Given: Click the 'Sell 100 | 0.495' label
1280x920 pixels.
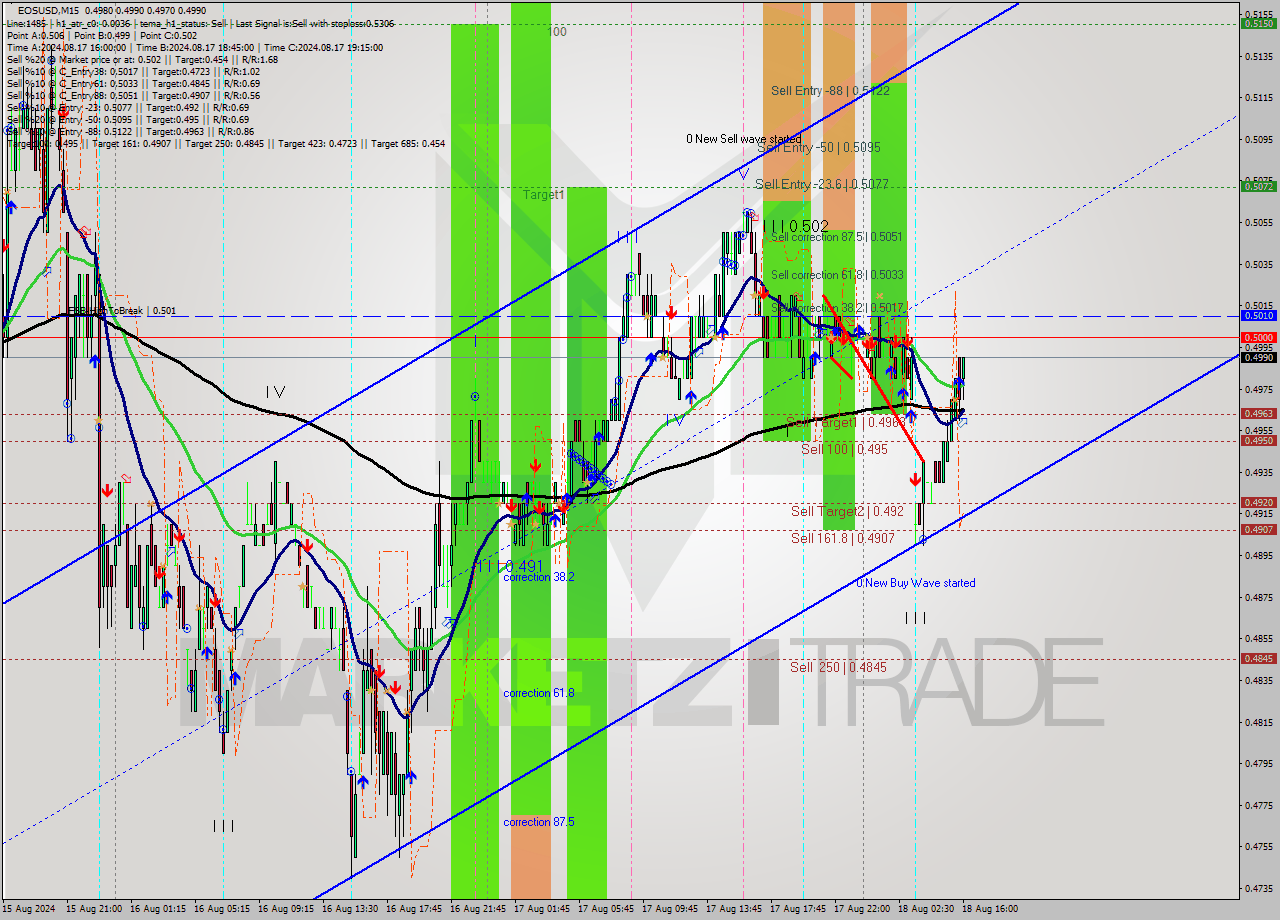Looking at the screenshot, I should coord(844,449).
